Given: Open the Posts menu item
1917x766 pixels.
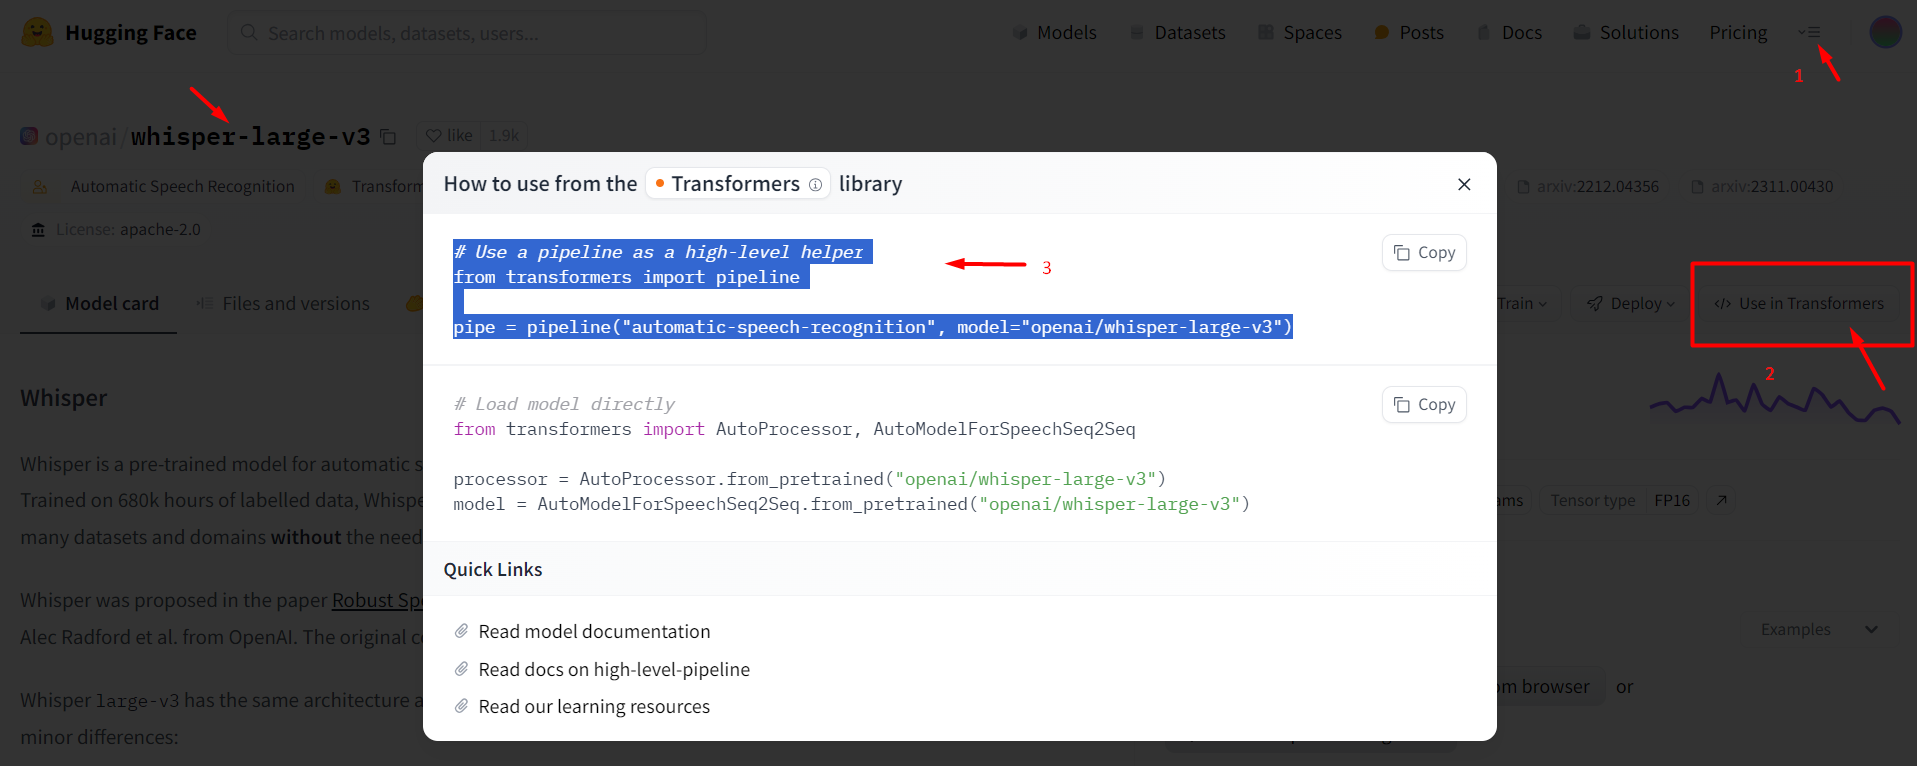Looking at the screenshot, I should coord(1409,33).
